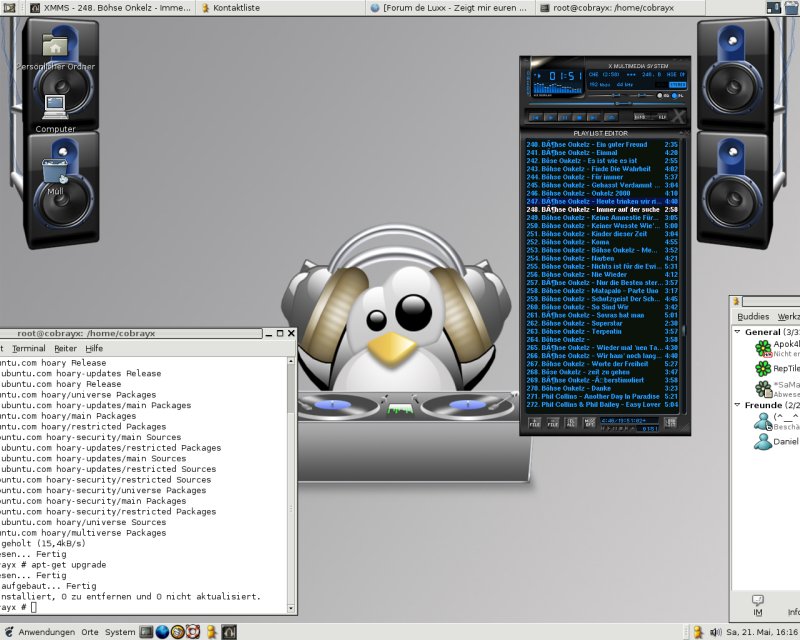Skip to next track in XMMS
The width and height of the screenshot is (800, 640).
[x=593, y=117]
